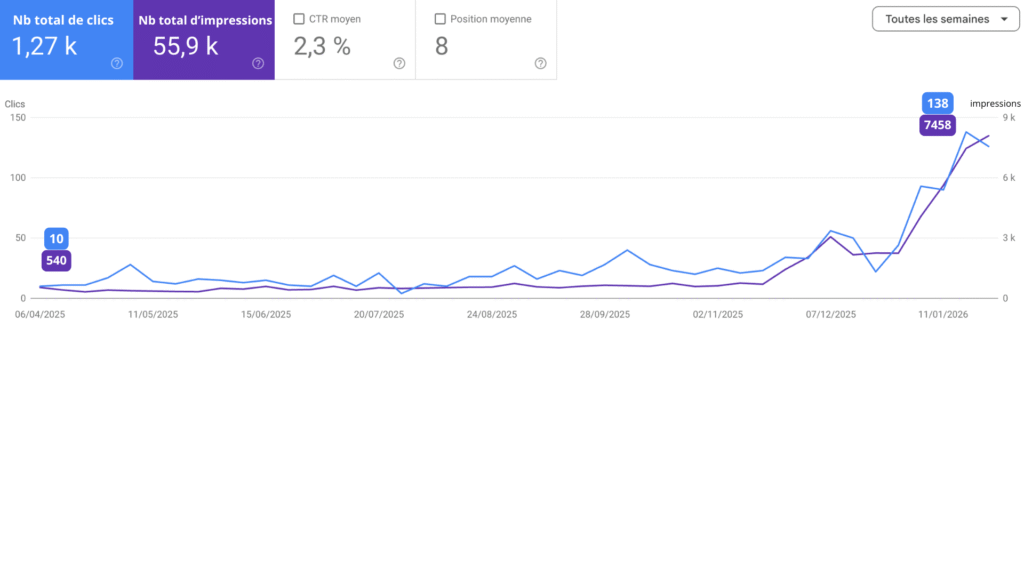The width and height of the screenshot is (1024, 576).
Task: Click the 11/01/2026 date on the axis
Action: pyautogui.click(x=944, y=314)
